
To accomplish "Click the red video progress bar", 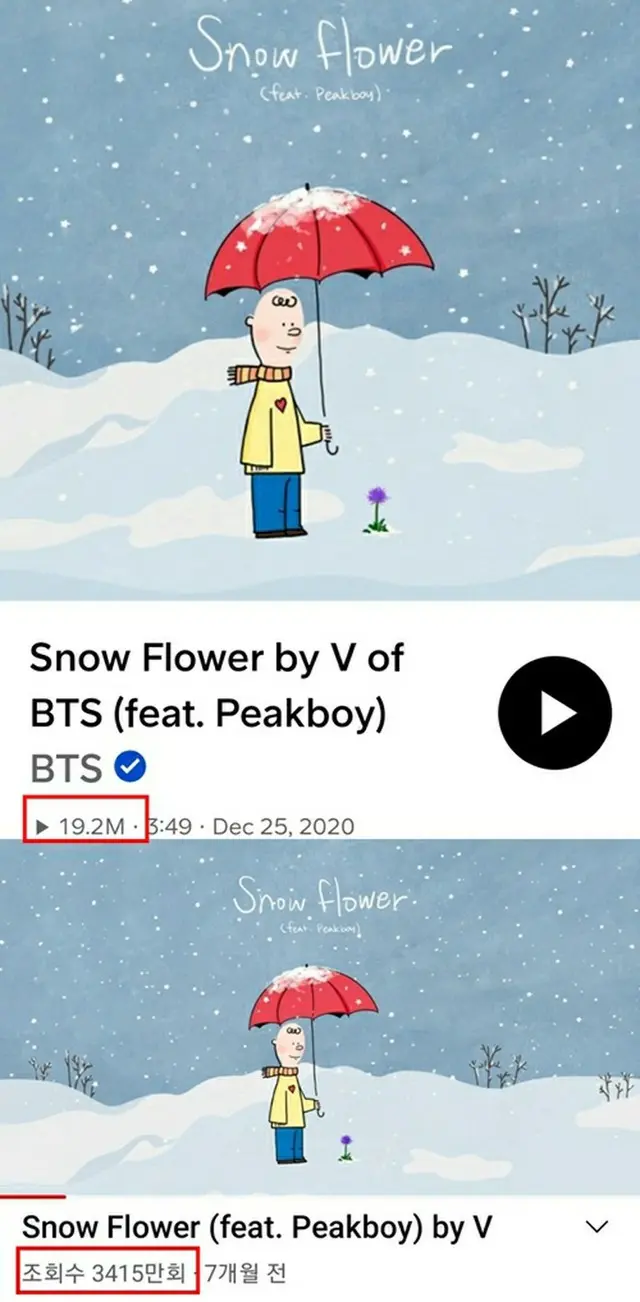I will [x=32, y=1196].
